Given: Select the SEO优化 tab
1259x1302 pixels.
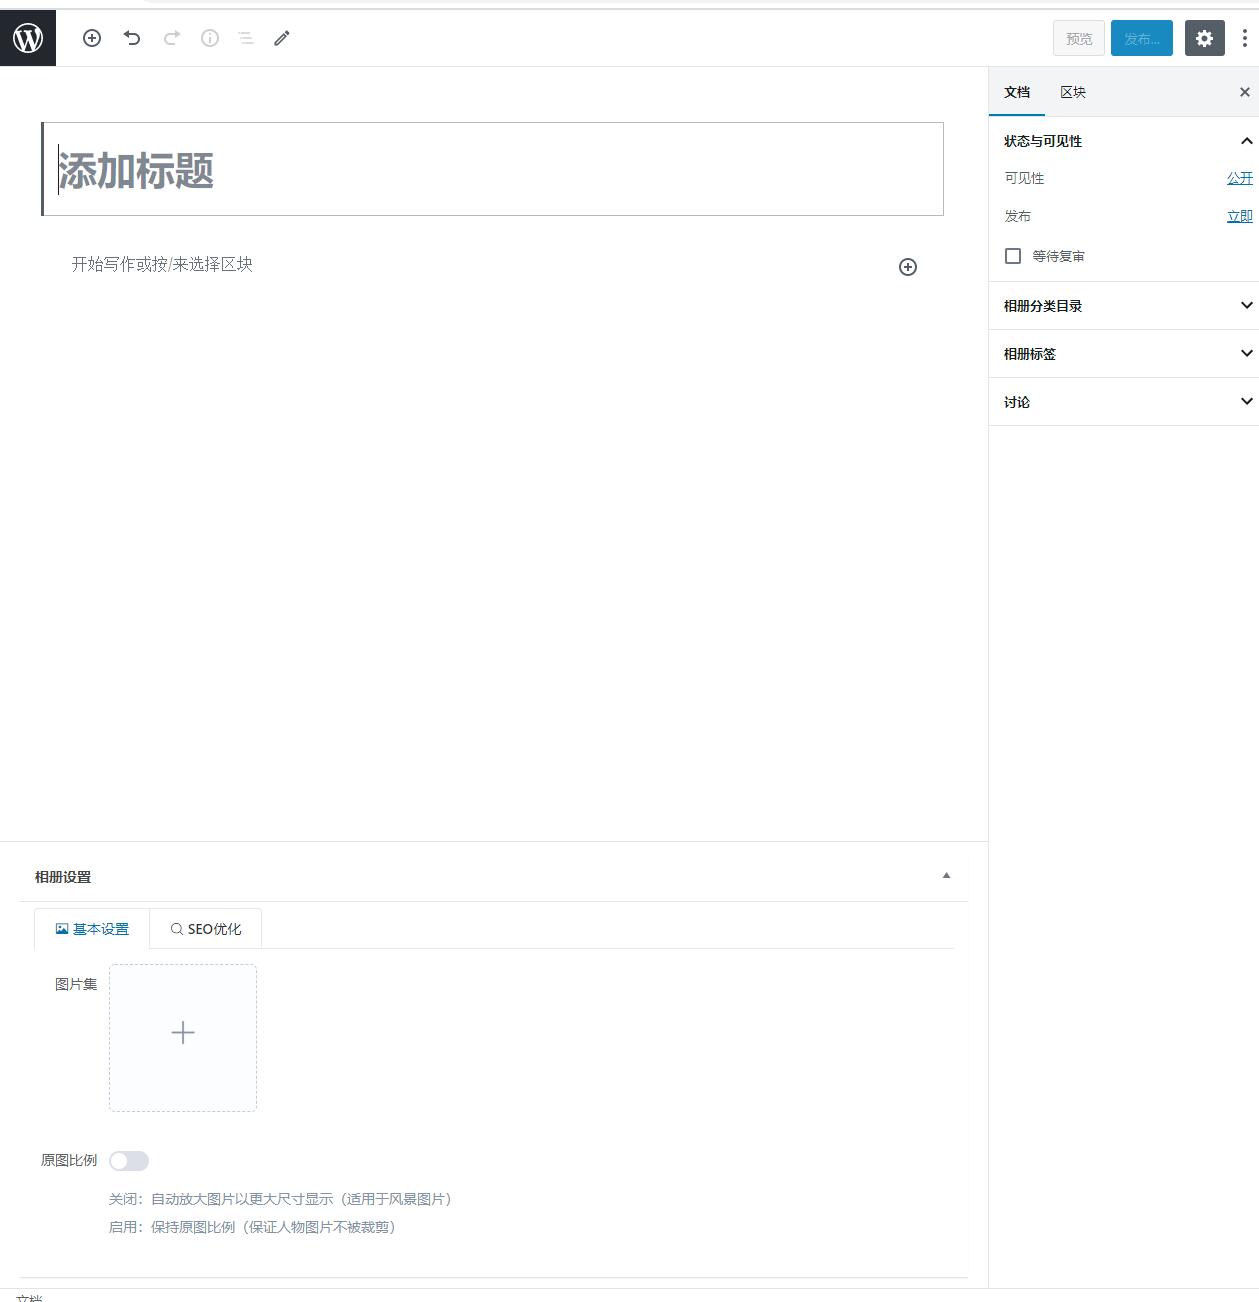Looking at the screenshot, I should (206, 929).
